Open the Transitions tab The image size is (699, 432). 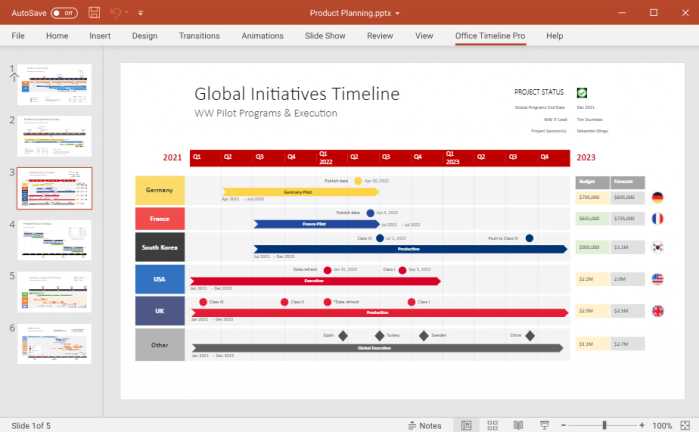pyautogui.click(x=199, y=35)
